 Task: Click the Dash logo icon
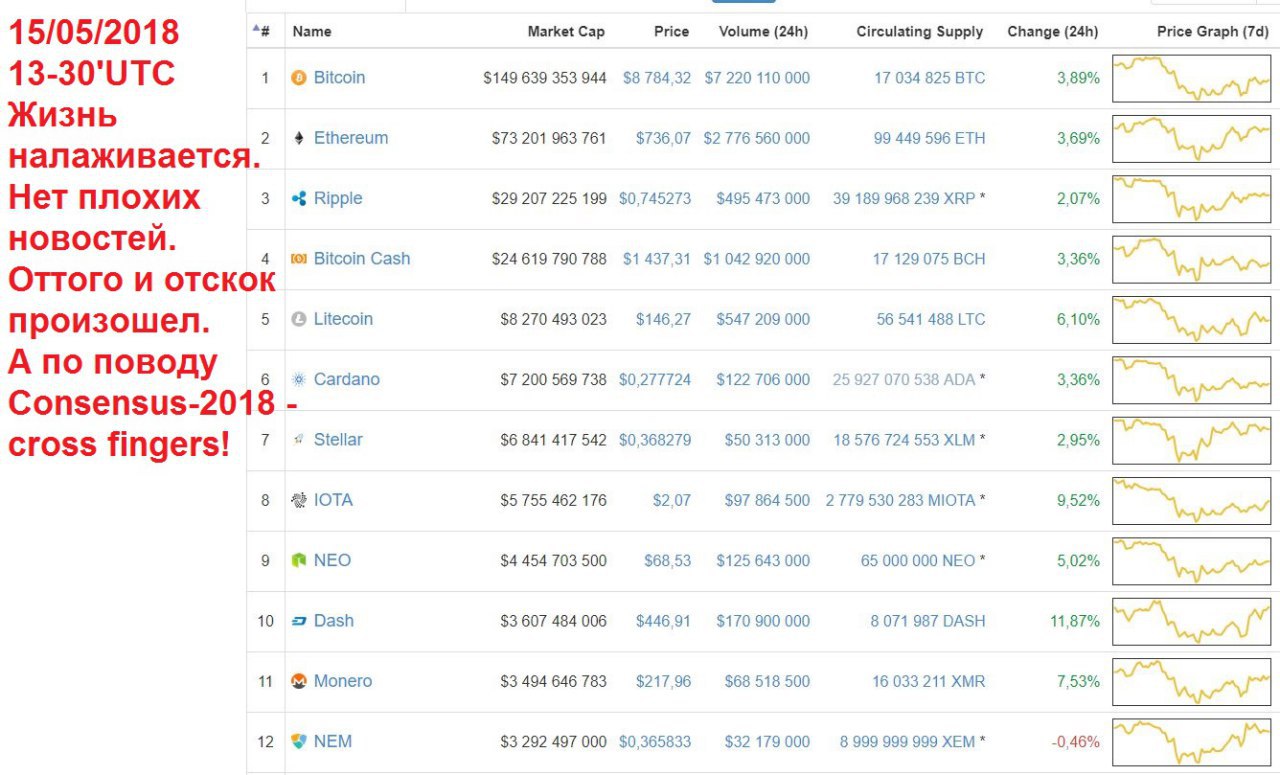click(x=298, y=621)
